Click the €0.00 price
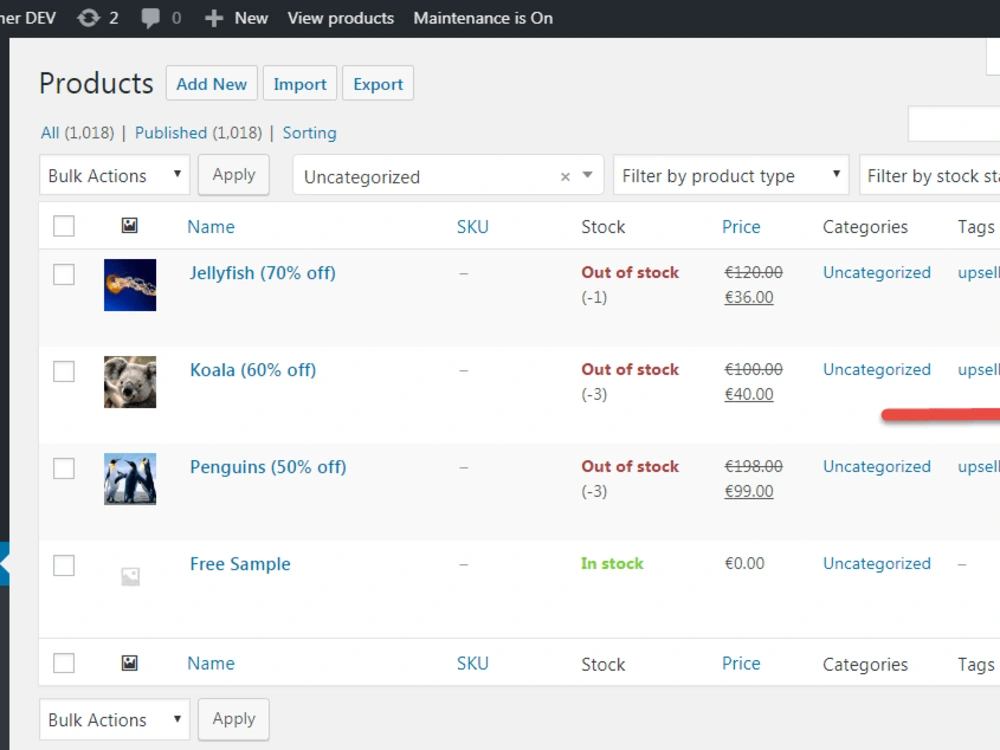Screen dimensions: 1000x750 tap(744, 563)
